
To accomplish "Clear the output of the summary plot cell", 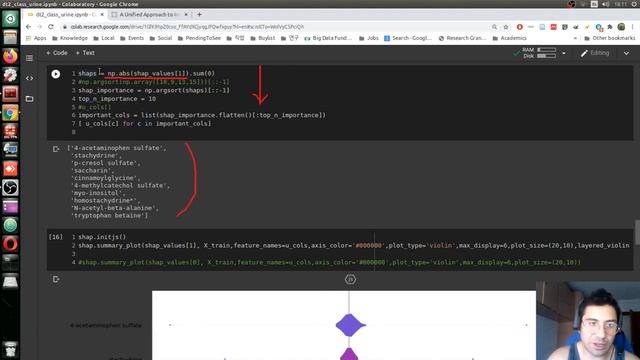I will pos(56,279).
